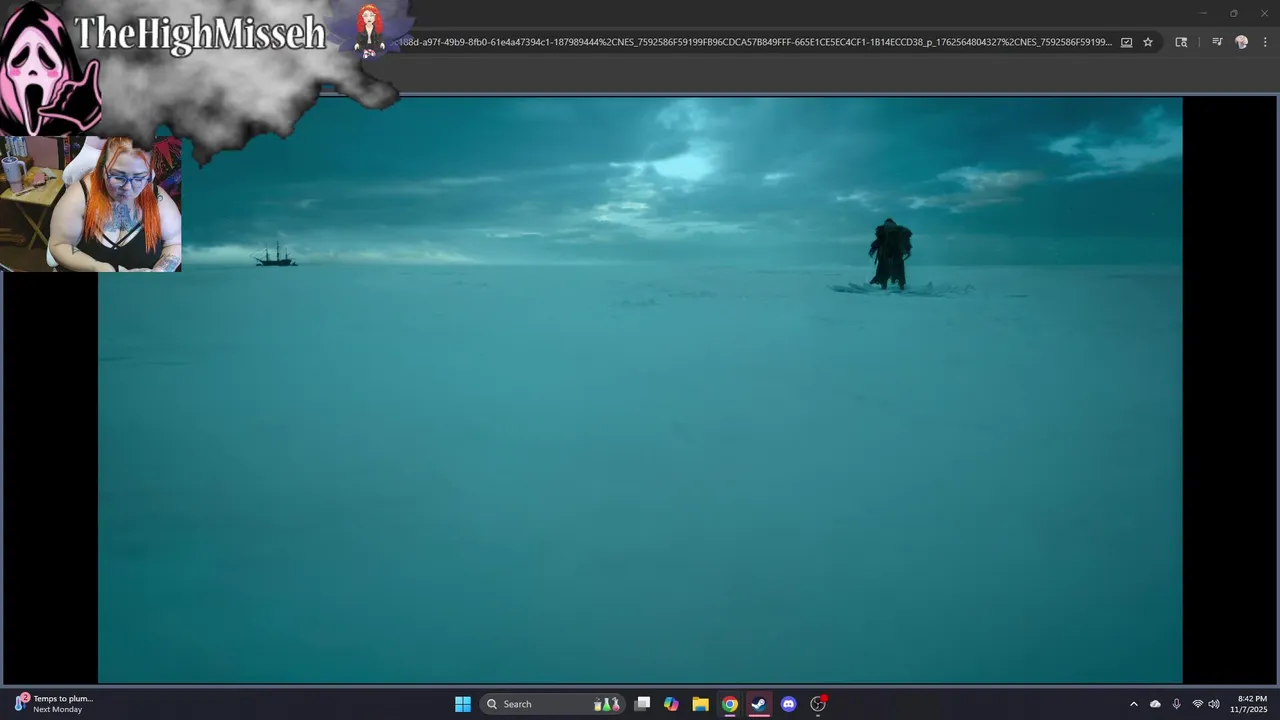Bookmark this page with the star icon
The width and height of the screenshot is (1280, 720).
point(1148,42)
